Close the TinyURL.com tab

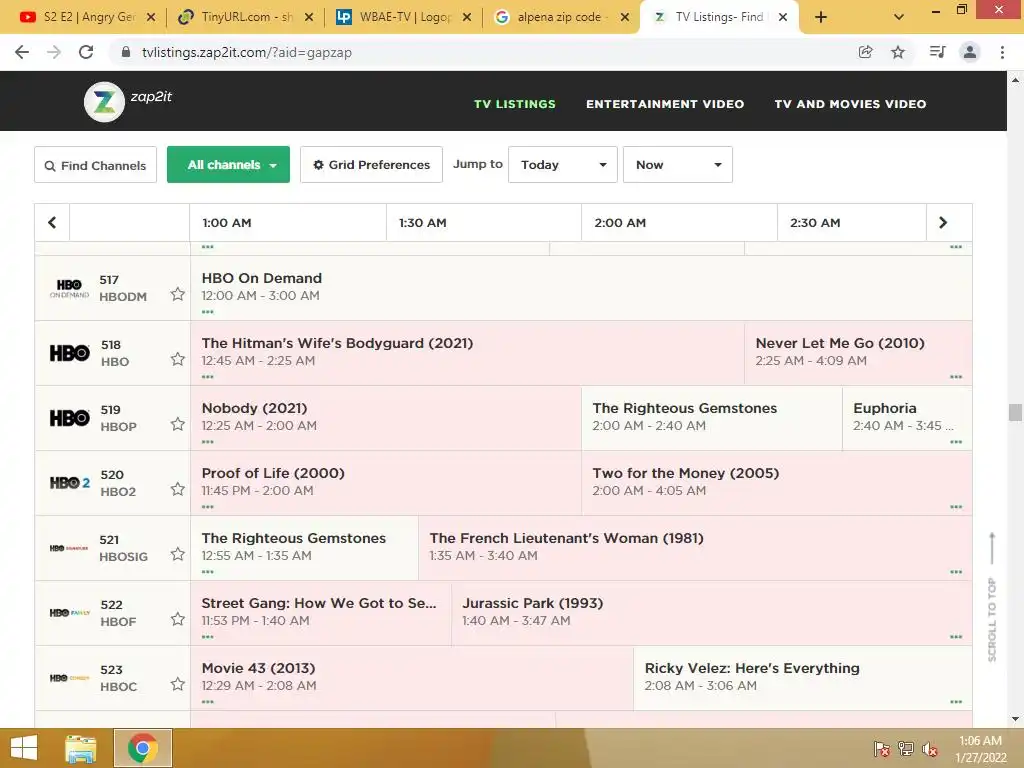[x=309, y=17]
